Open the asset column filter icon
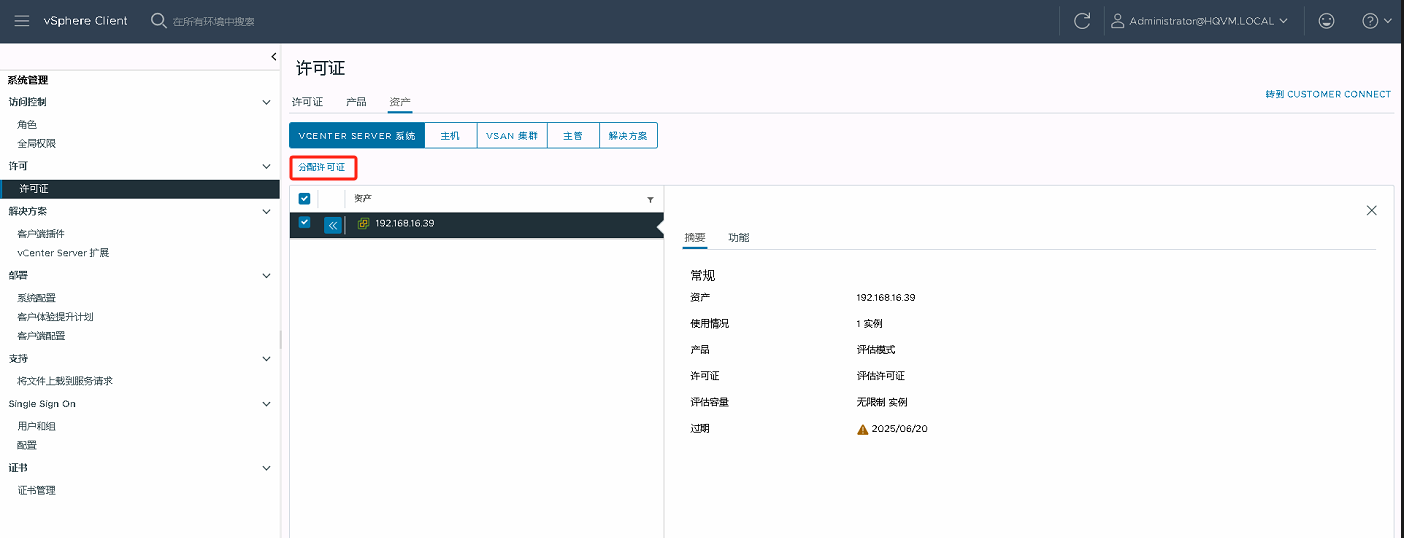The image size is (1404, 538). click(x=650, y=199)
